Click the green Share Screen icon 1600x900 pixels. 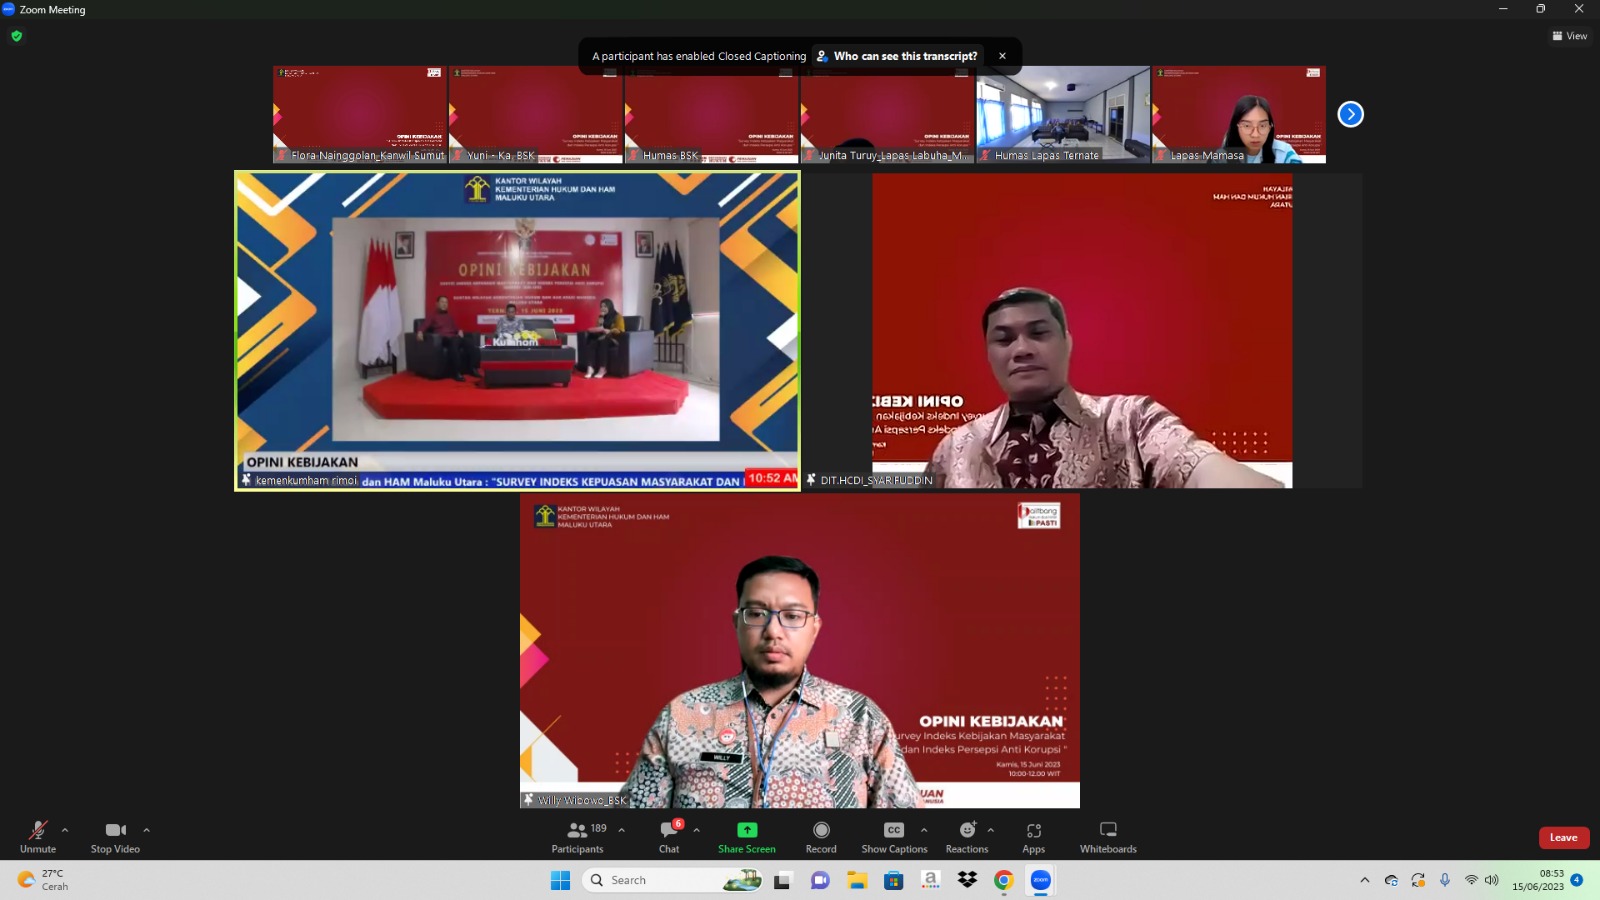click(747, 830)
